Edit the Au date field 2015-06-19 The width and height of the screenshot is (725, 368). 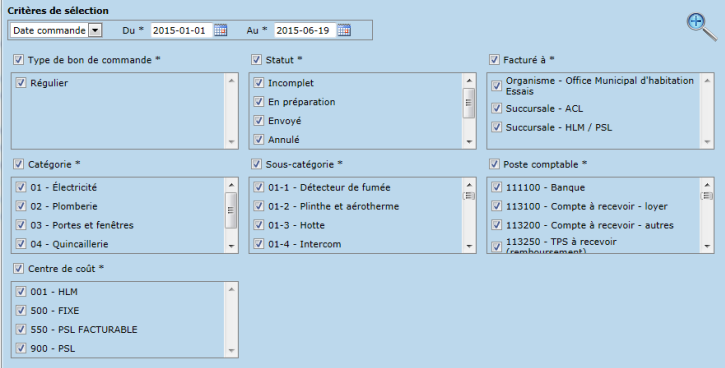(x=305, y=31)
